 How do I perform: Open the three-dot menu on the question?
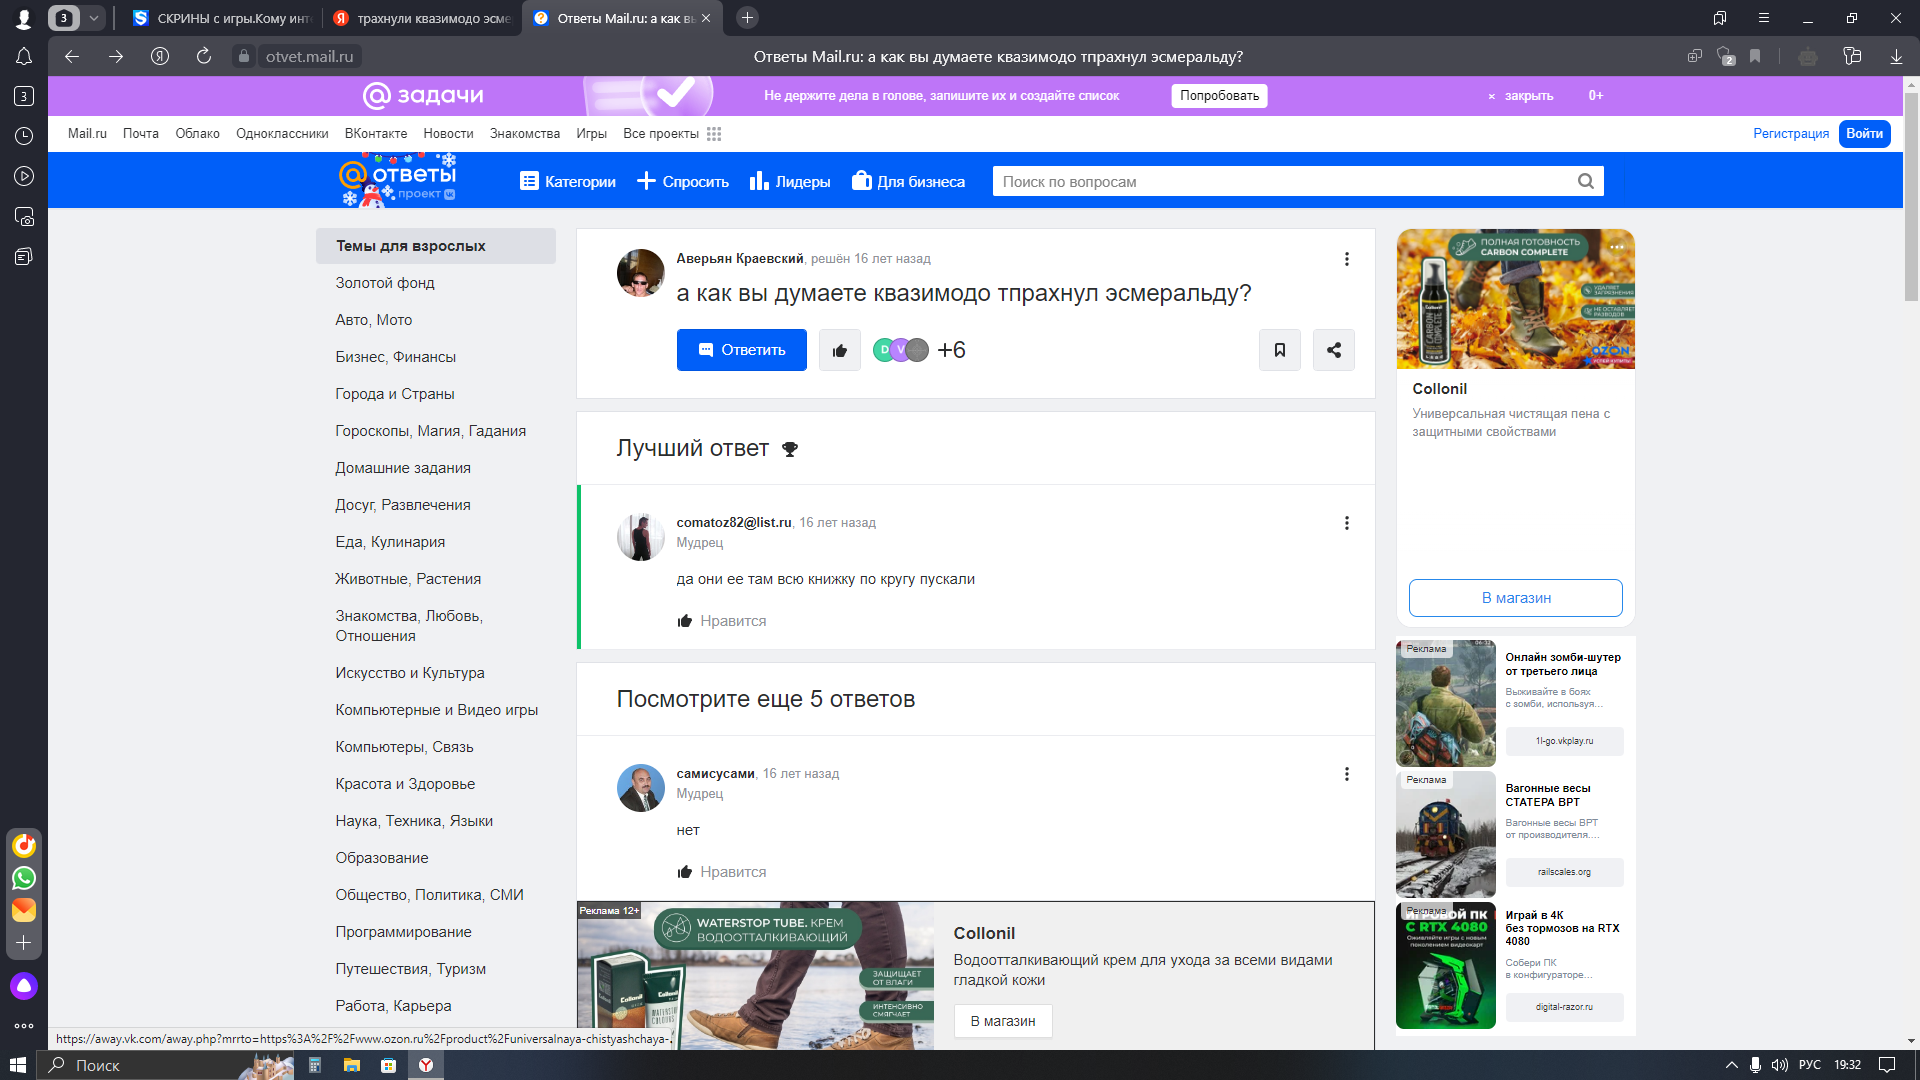1346,259
